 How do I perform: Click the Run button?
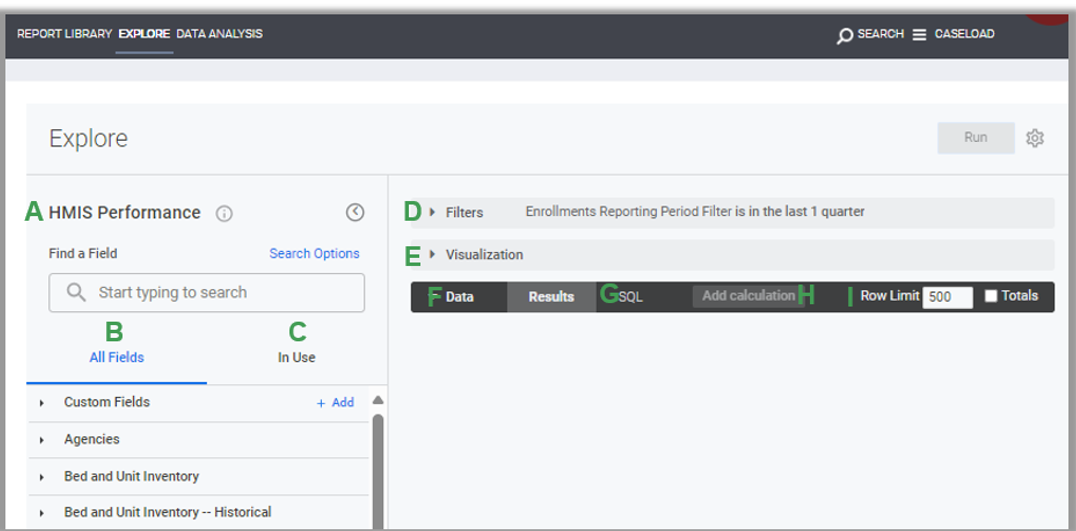click(x=976, y=137)
